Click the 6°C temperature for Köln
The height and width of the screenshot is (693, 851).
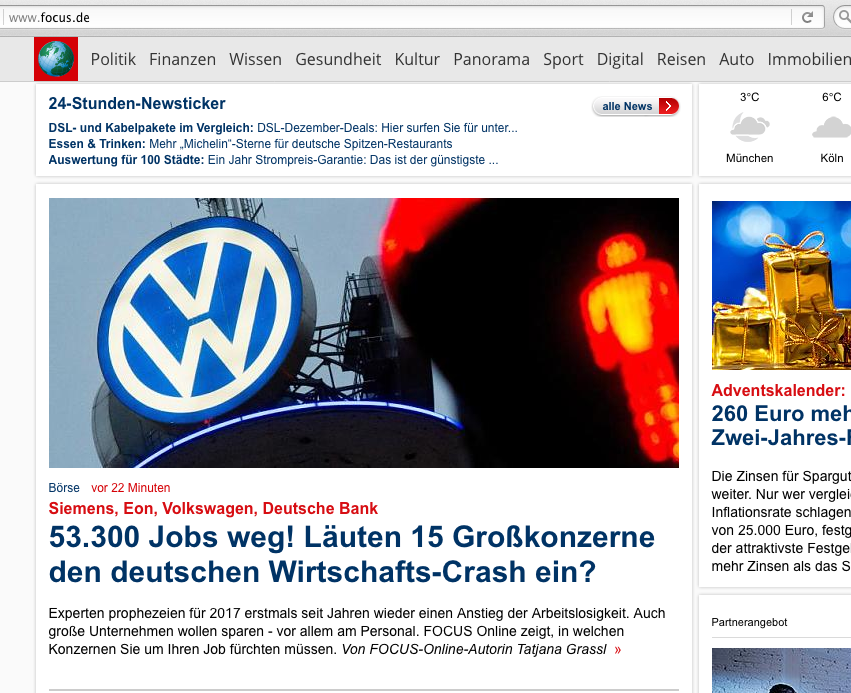tap(831, 97)
